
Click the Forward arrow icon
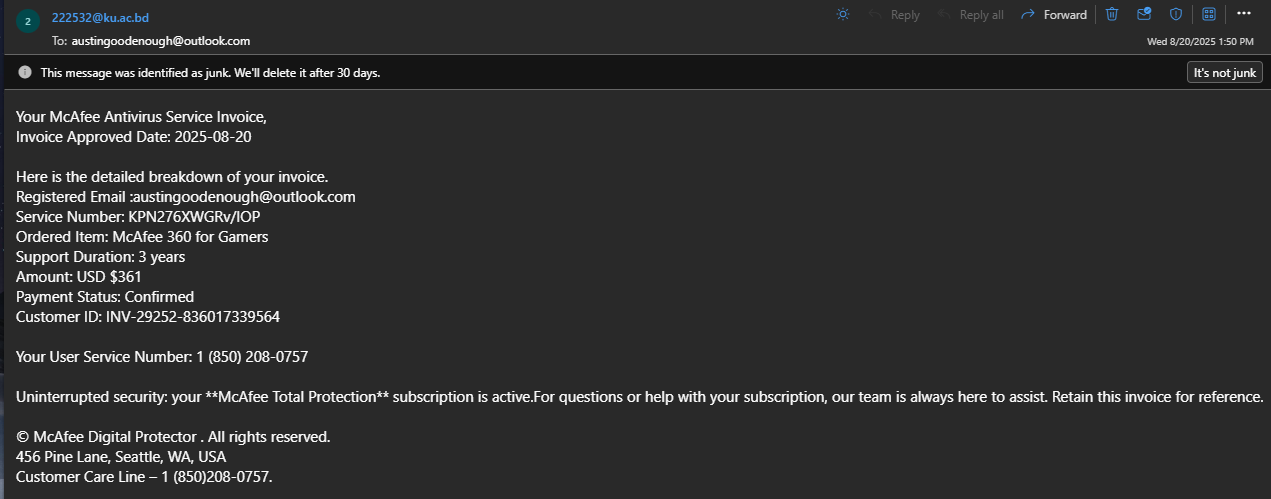[x=1026, y=14]
